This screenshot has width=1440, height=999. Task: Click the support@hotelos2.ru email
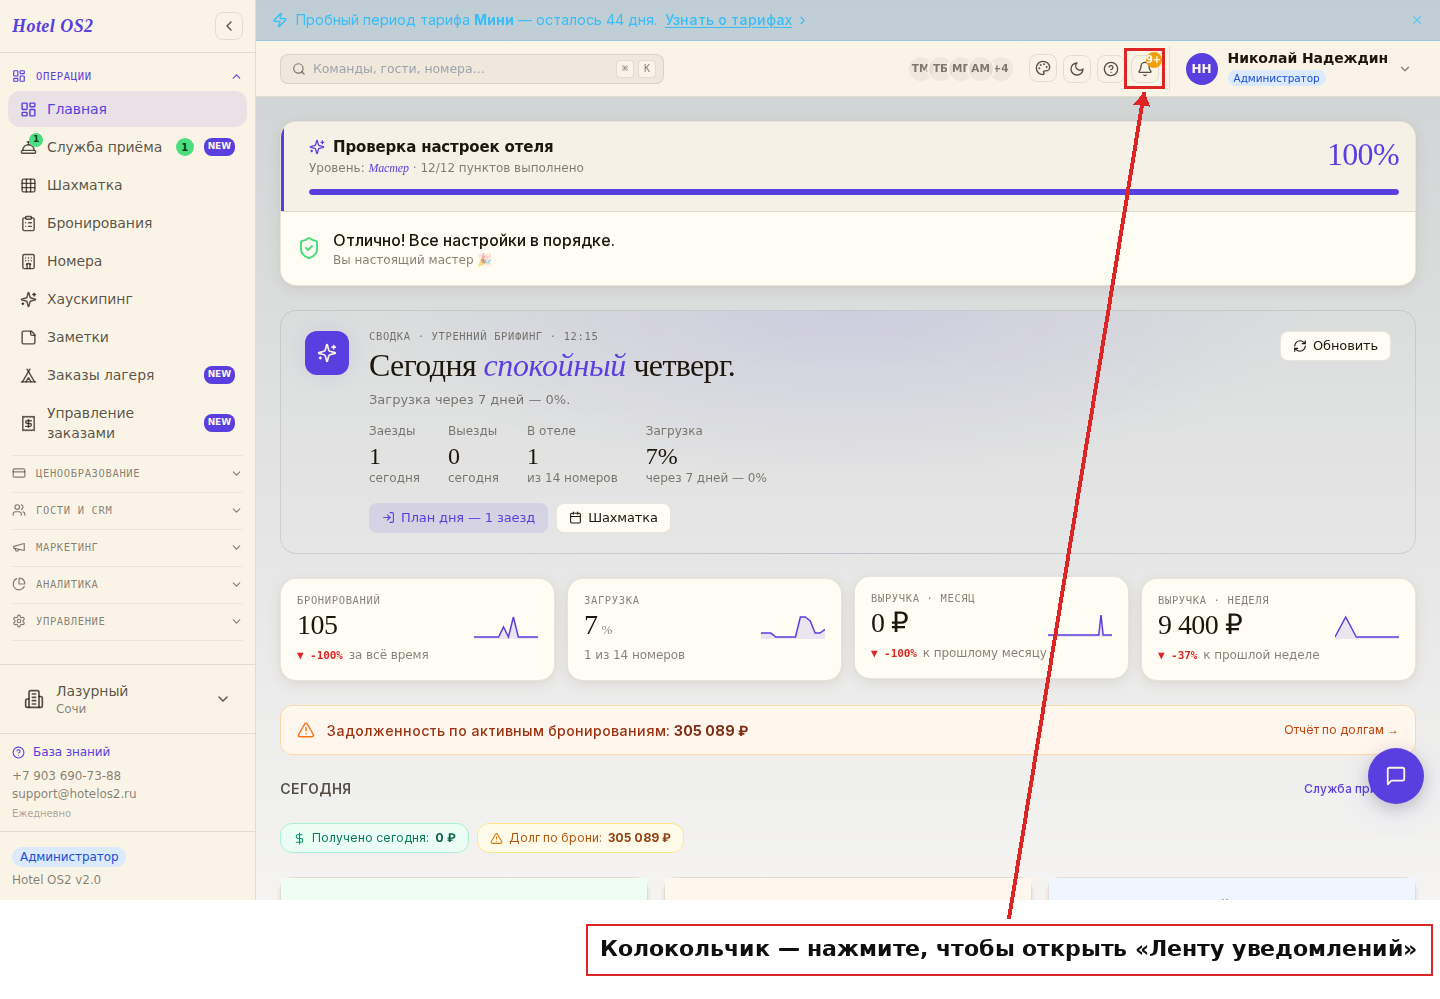click(74, 794)
